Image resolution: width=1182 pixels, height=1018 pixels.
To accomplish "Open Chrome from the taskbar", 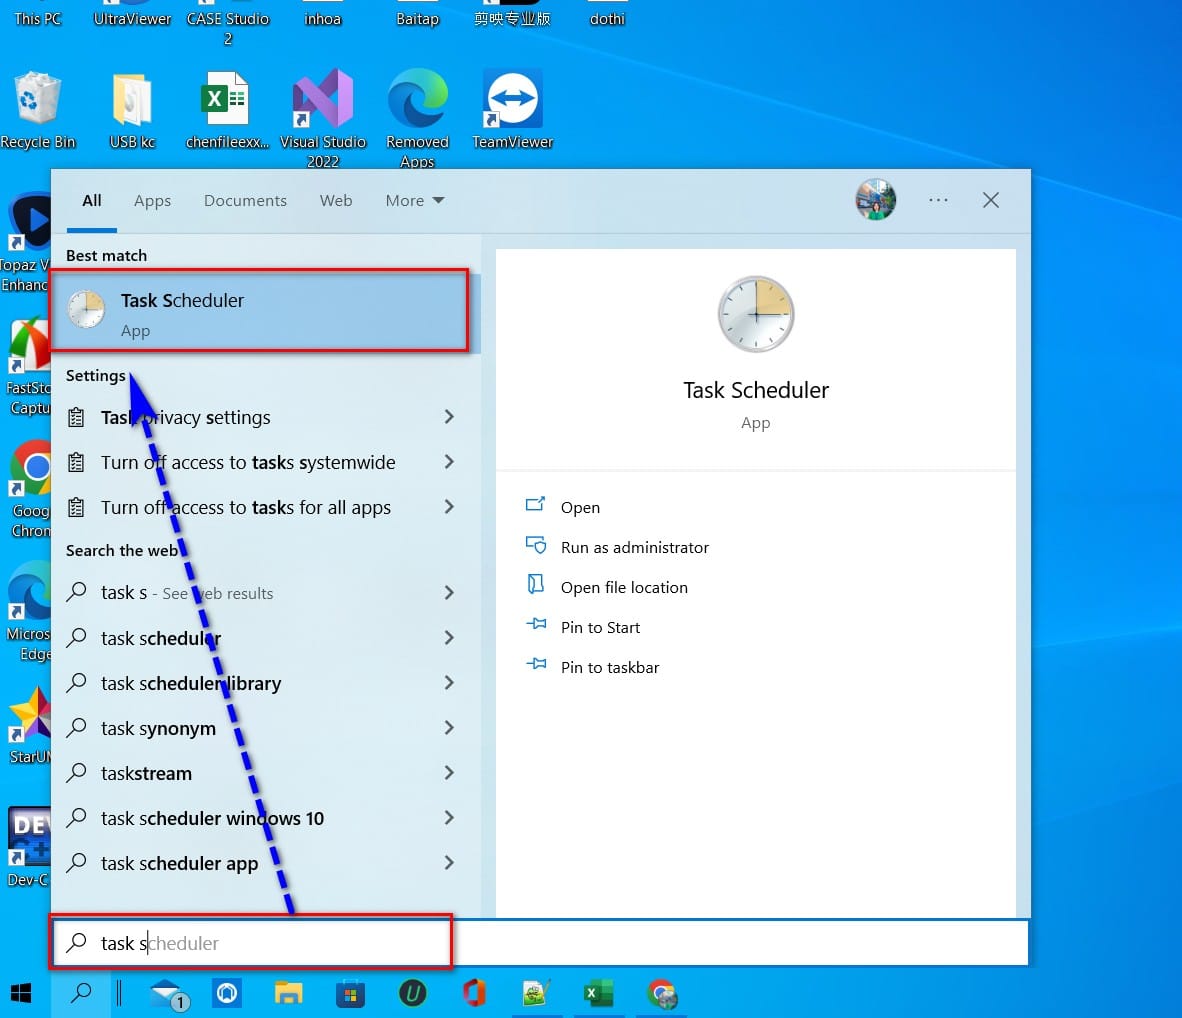I will tap(662, 995).
